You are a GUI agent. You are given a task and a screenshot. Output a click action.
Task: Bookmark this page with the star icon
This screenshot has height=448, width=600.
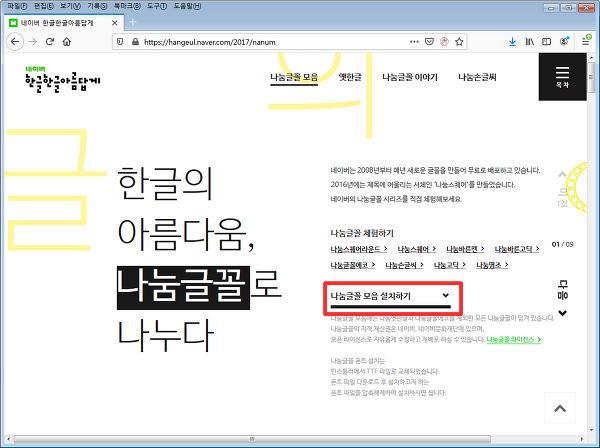pos(459,42)
